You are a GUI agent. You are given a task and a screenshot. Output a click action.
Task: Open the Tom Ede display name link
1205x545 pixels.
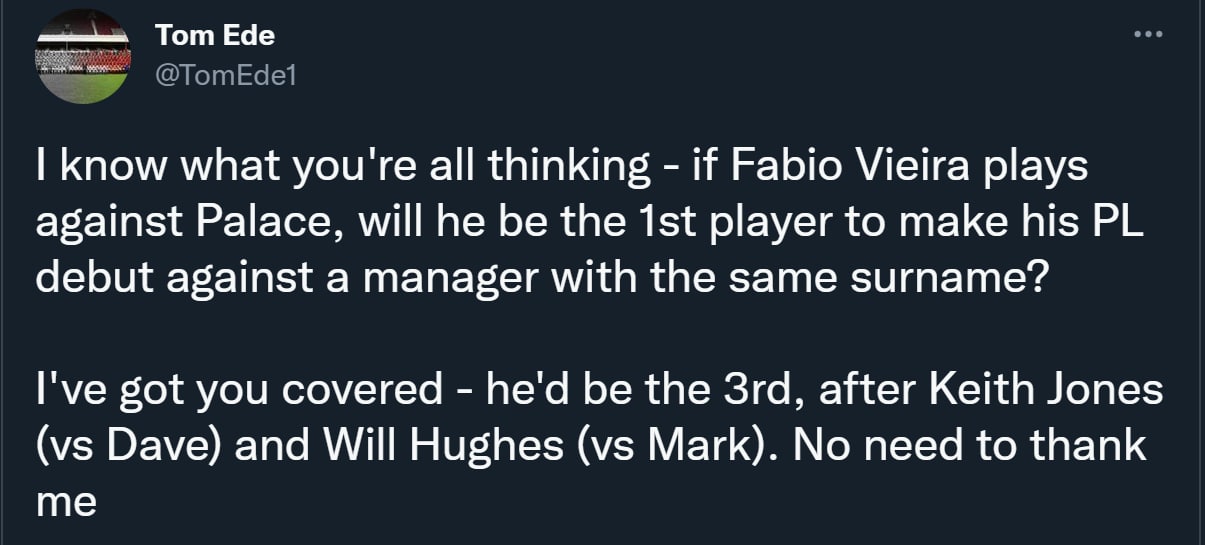point(215,35)
